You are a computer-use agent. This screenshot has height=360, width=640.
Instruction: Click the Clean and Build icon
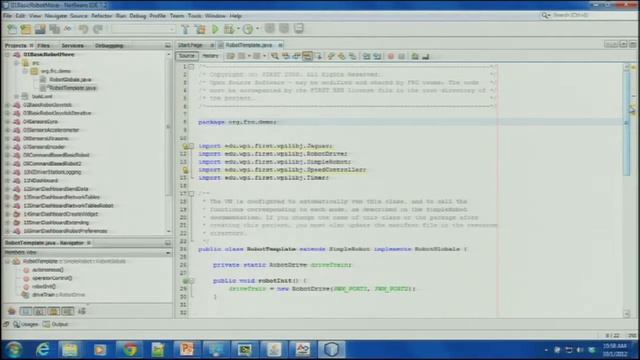tap(200, 29)
